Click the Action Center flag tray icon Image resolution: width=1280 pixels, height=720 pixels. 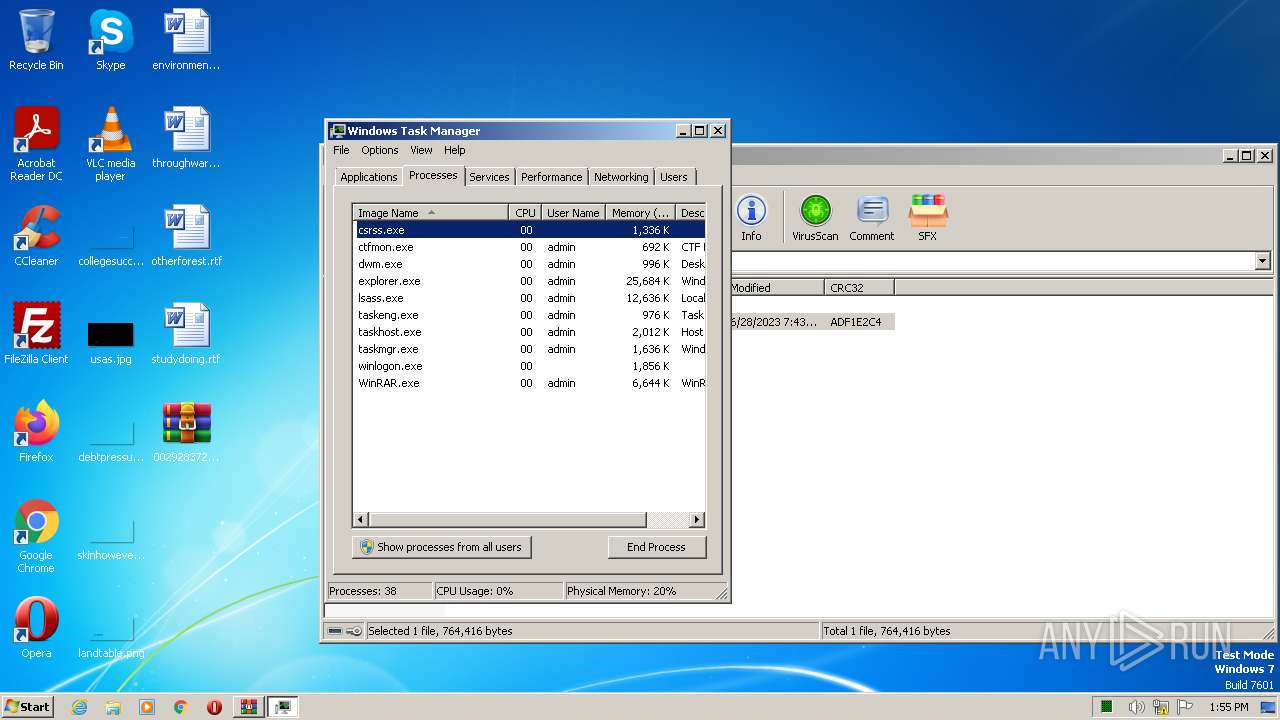click(x=1185, y=707)
